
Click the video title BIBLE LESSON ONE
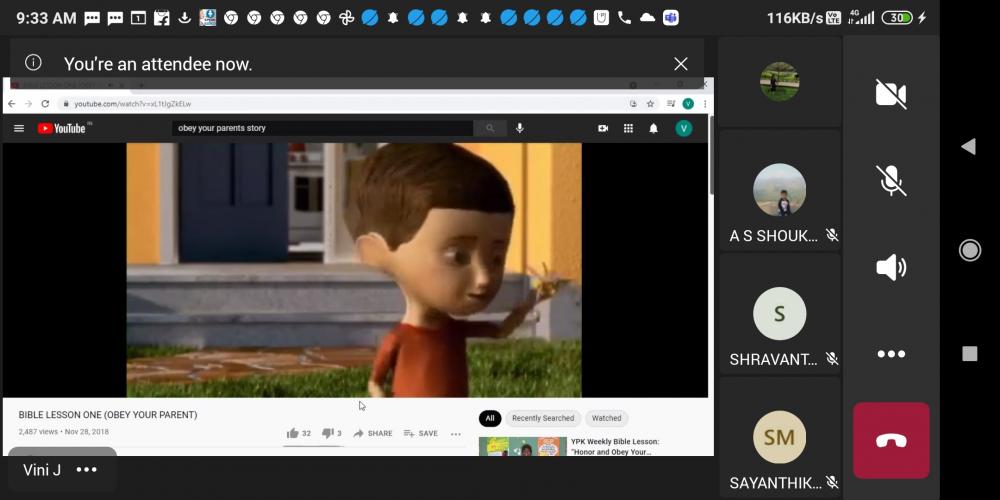tap(108, 415)
